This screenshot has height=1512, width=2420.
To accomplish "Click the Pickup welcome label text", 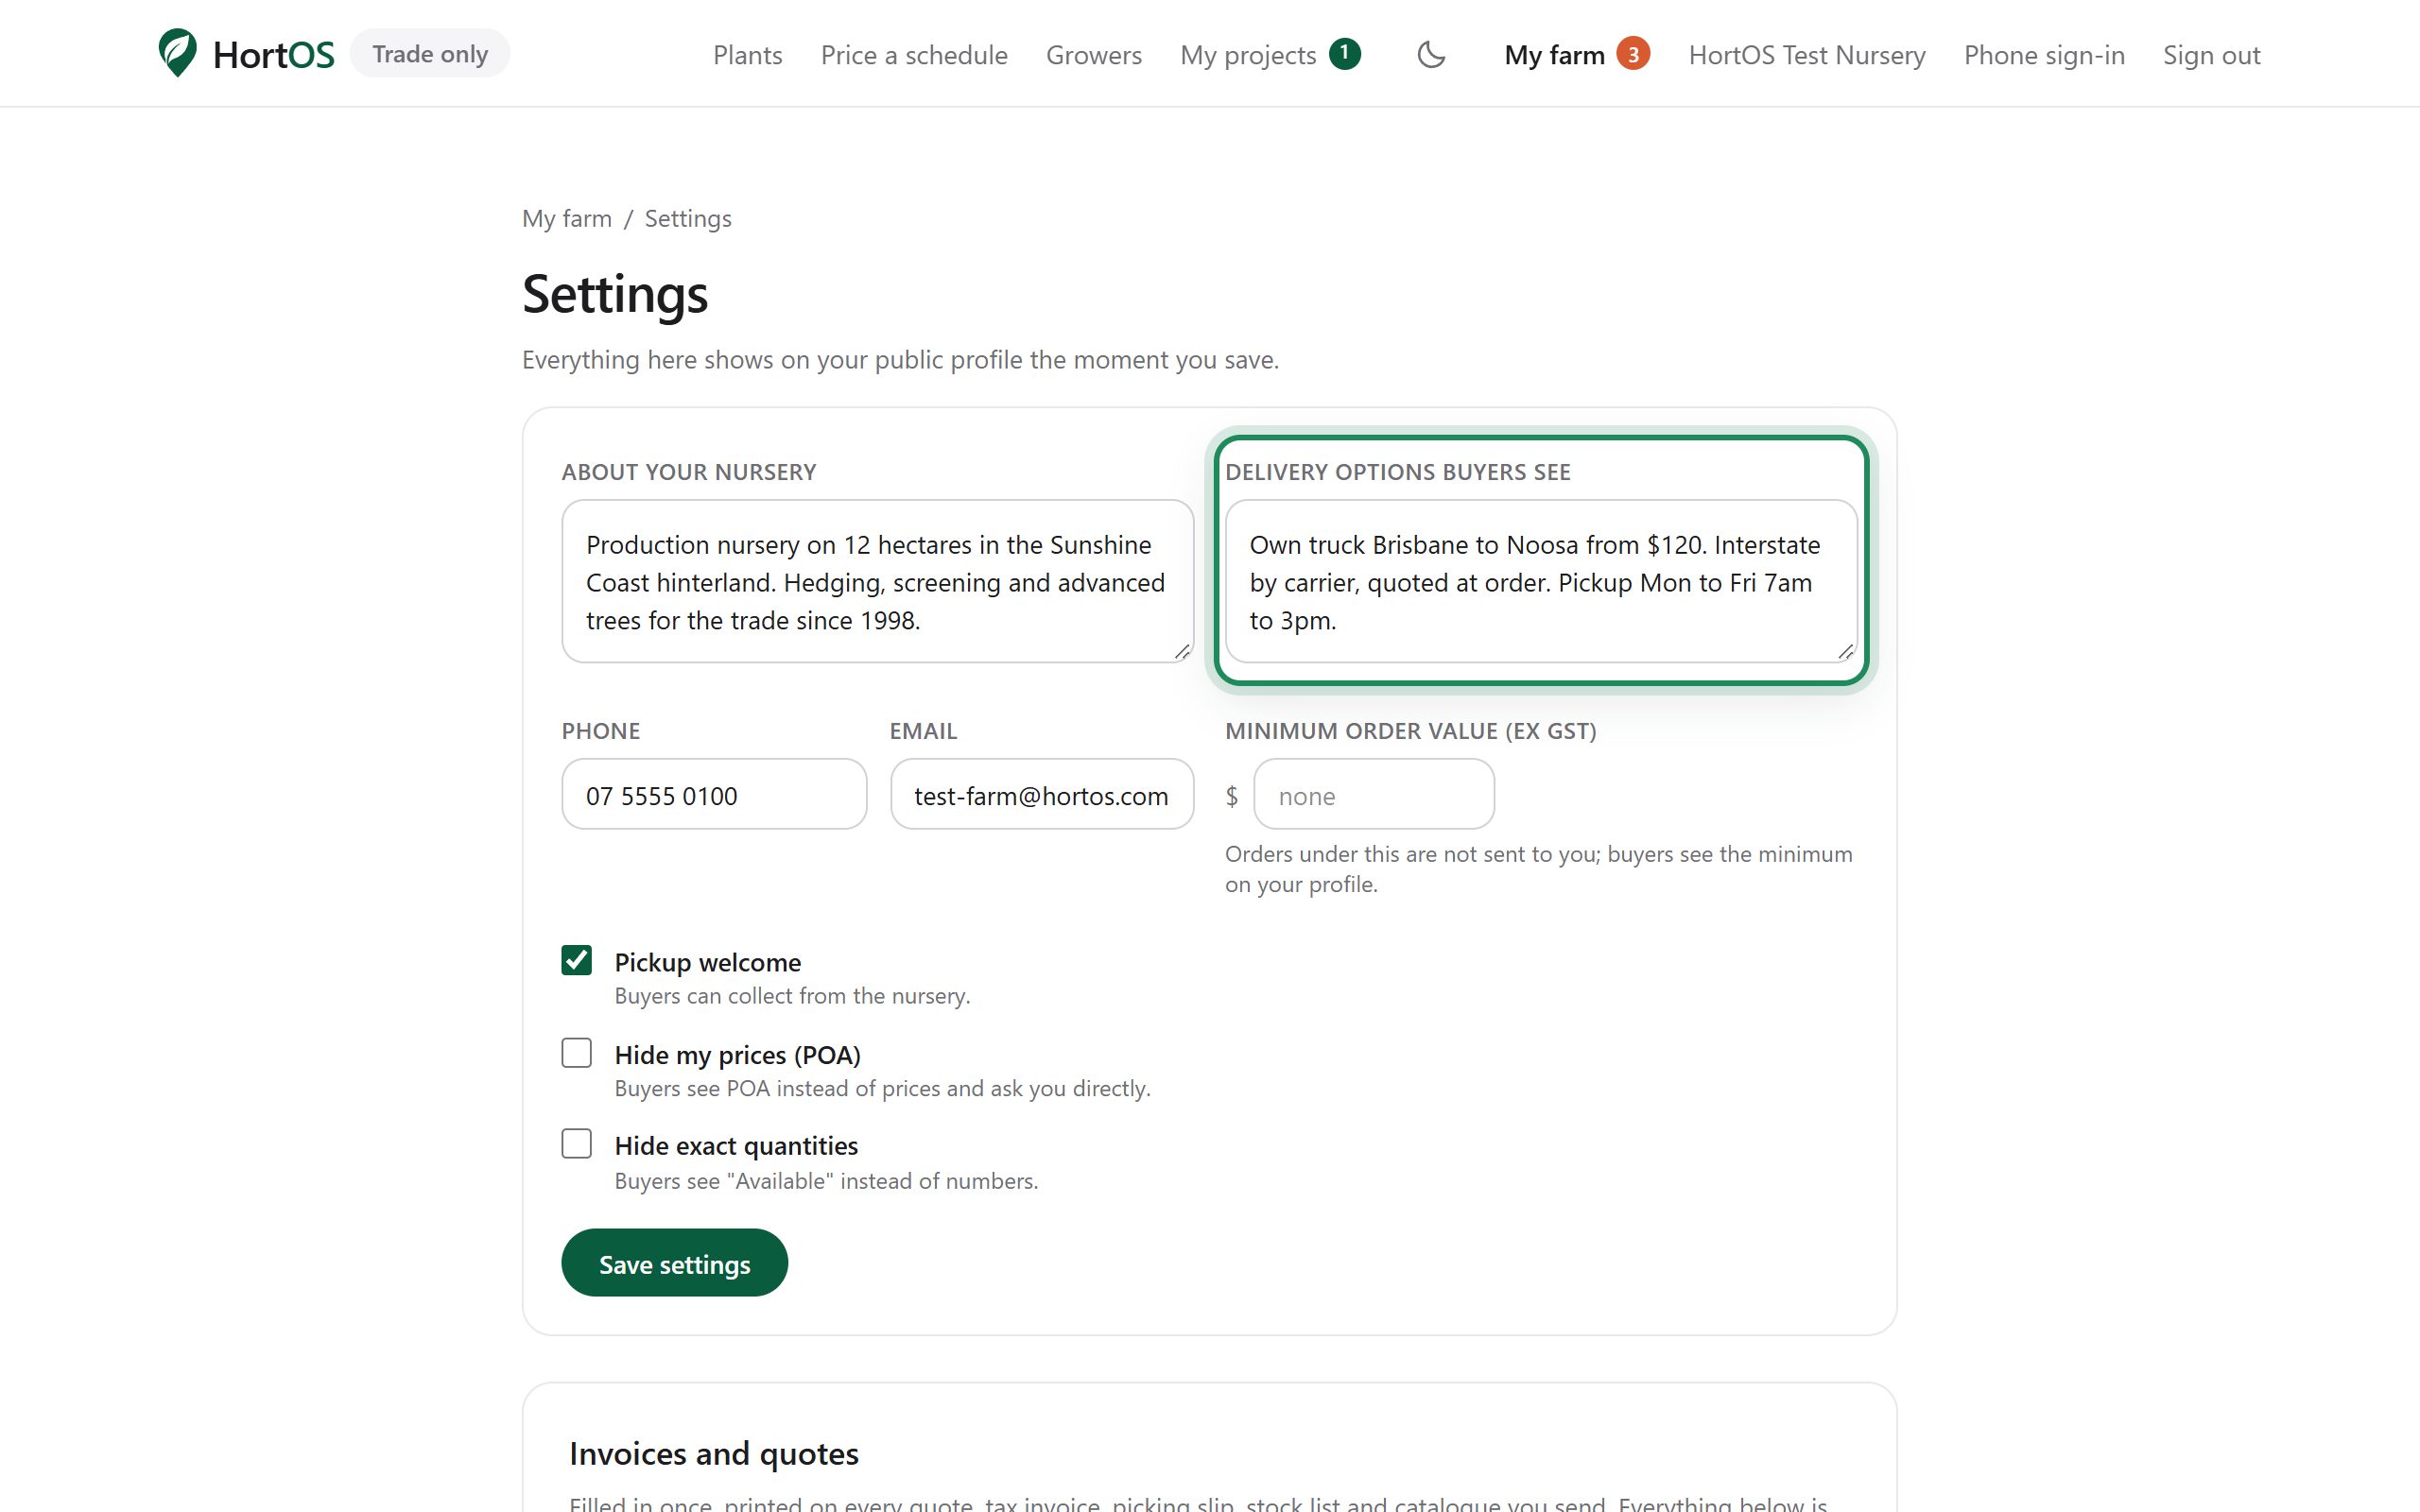I will coord(707,962).
